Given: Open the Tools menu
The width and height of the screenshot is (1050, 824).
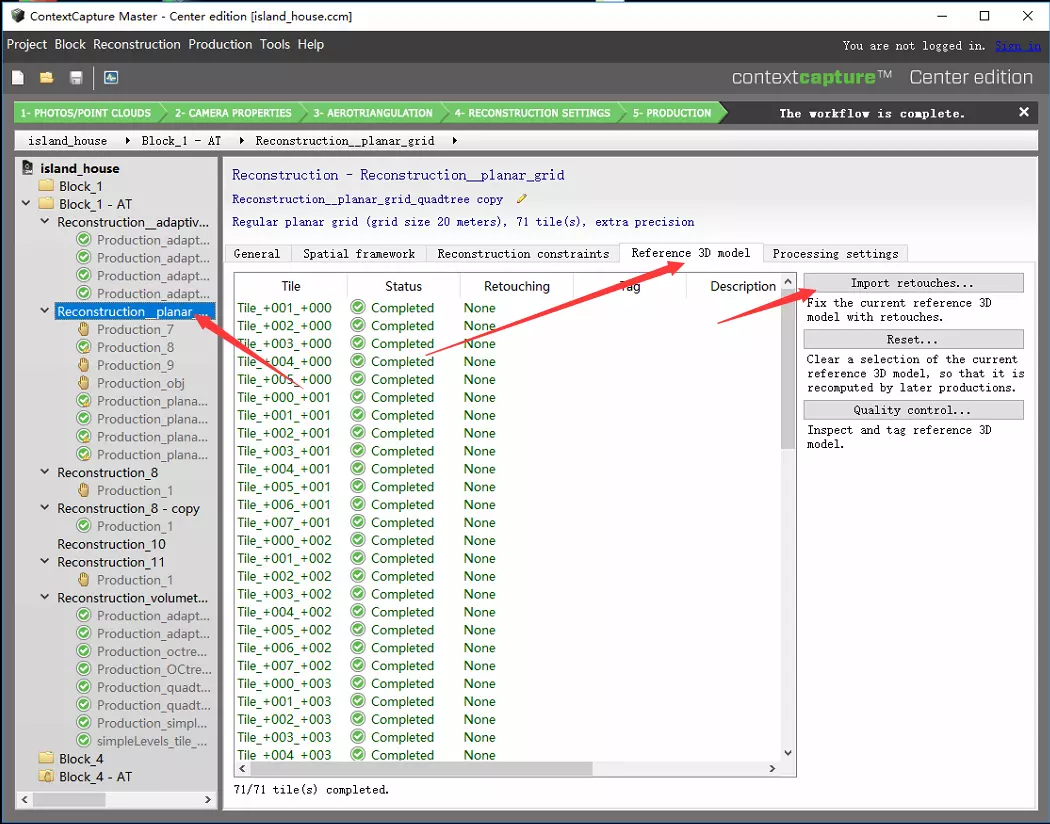Looking at the screenshot, I should coord(275,44).
